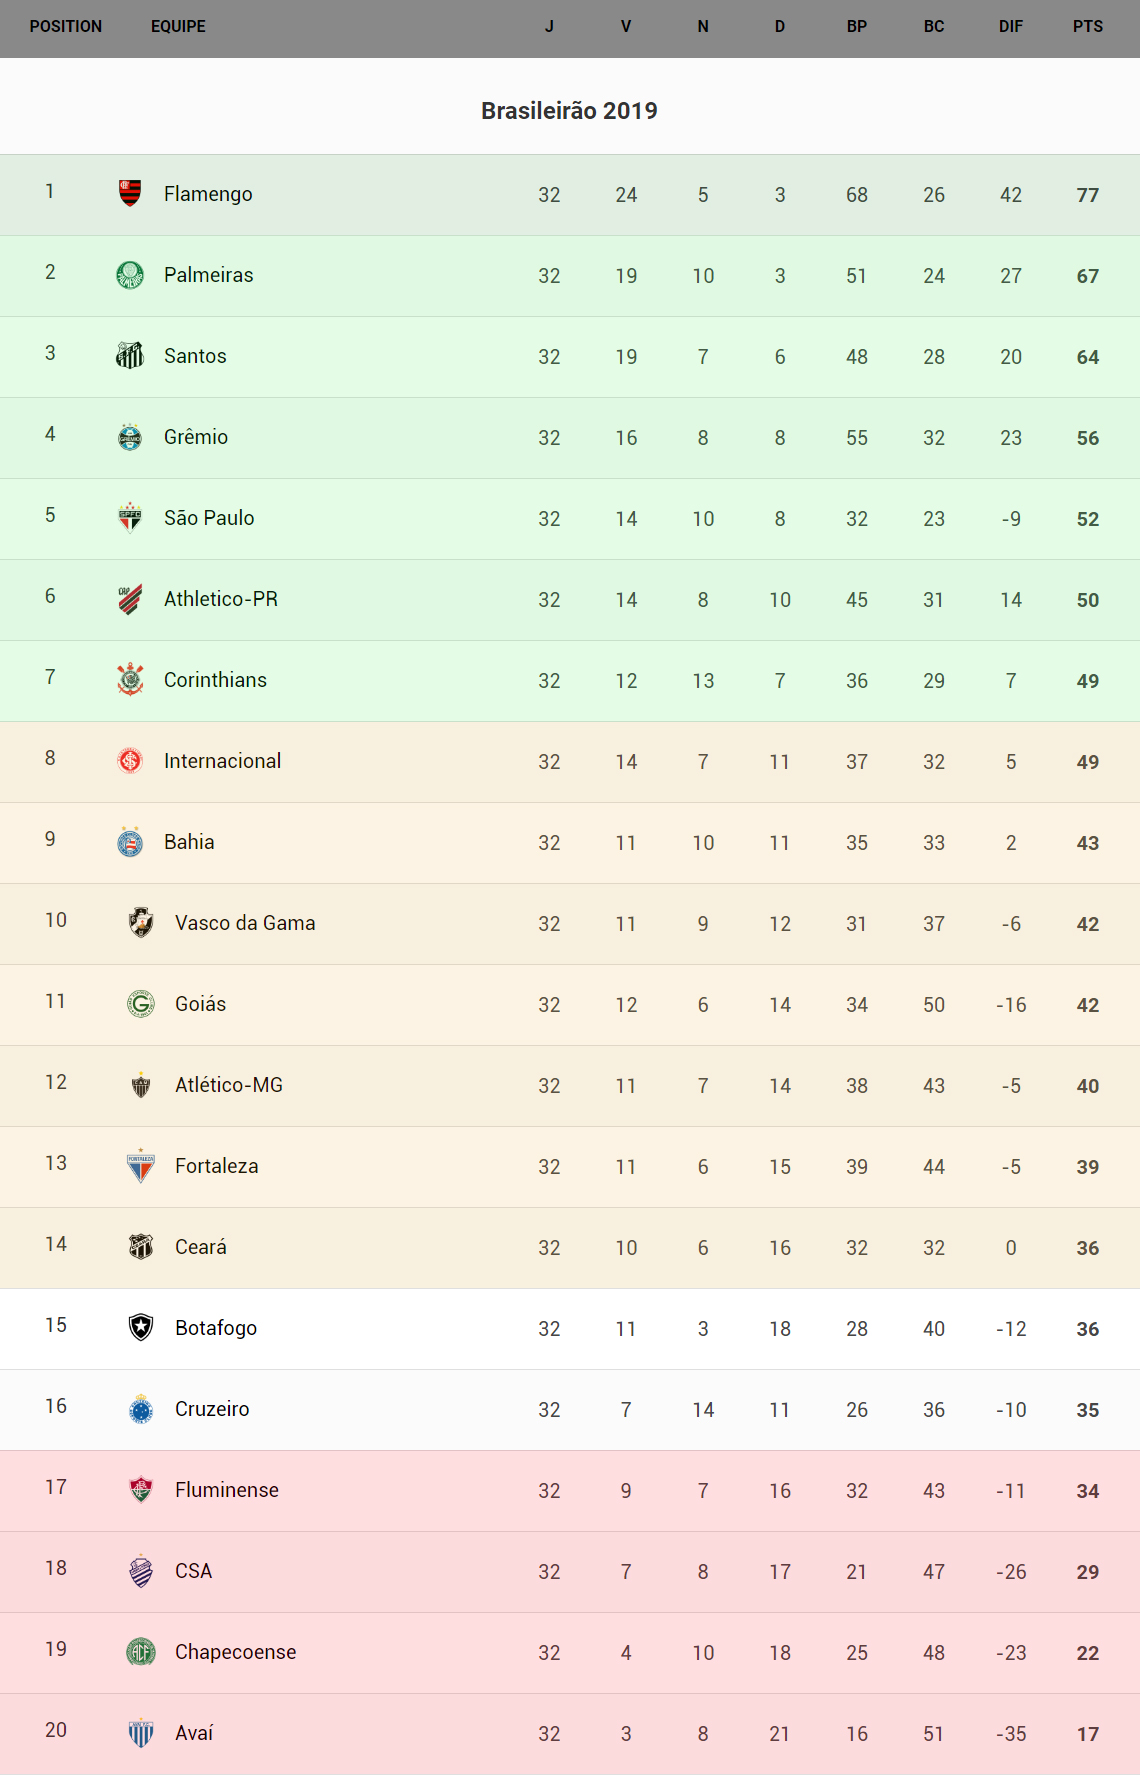Click the PTS column header
The height and width of the screenshot is (1776, 1140).
pyautogui.click(x=1088, y=27)
